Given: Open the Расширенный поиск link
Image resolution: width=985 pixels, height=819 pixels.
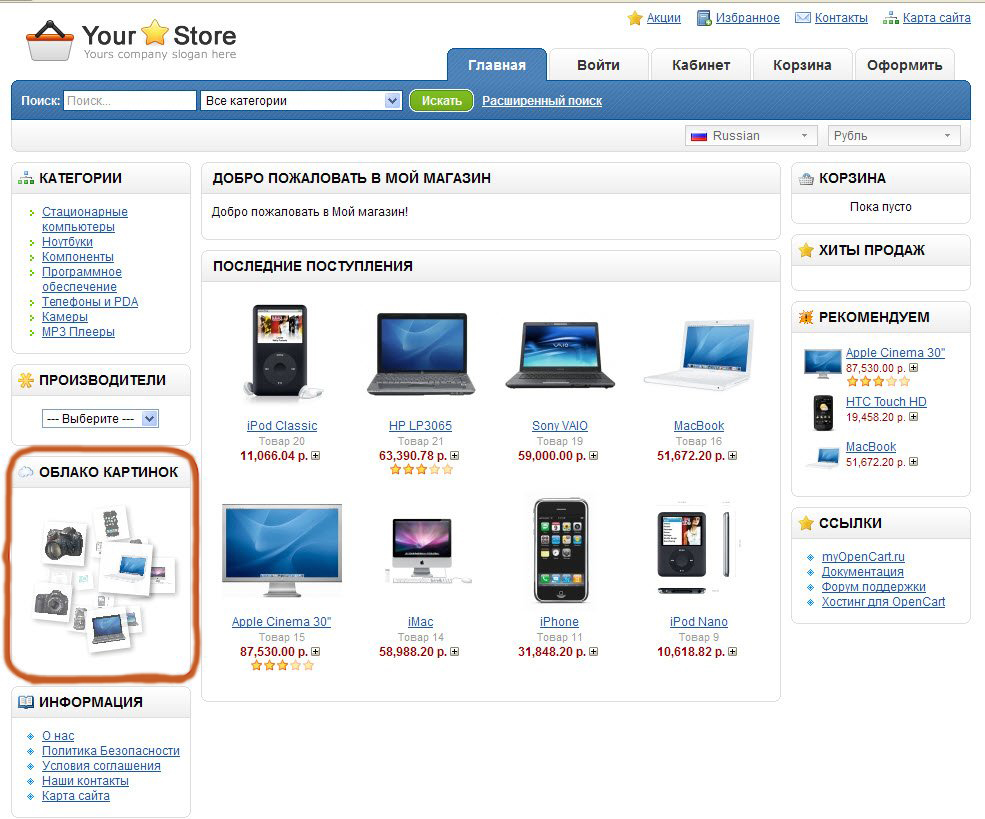Looking at the screenshot, I should 541,100.
